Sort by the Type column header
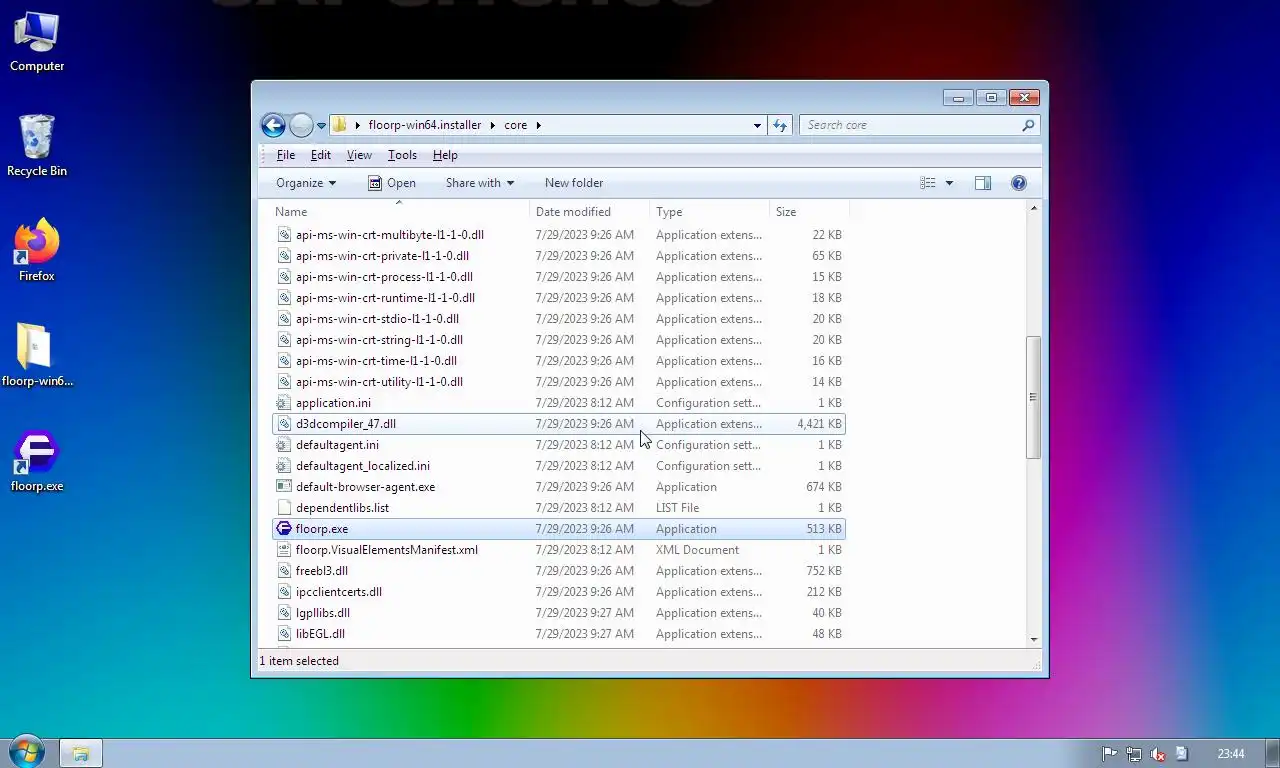The image size is (1280, 768). pos(710,212)
